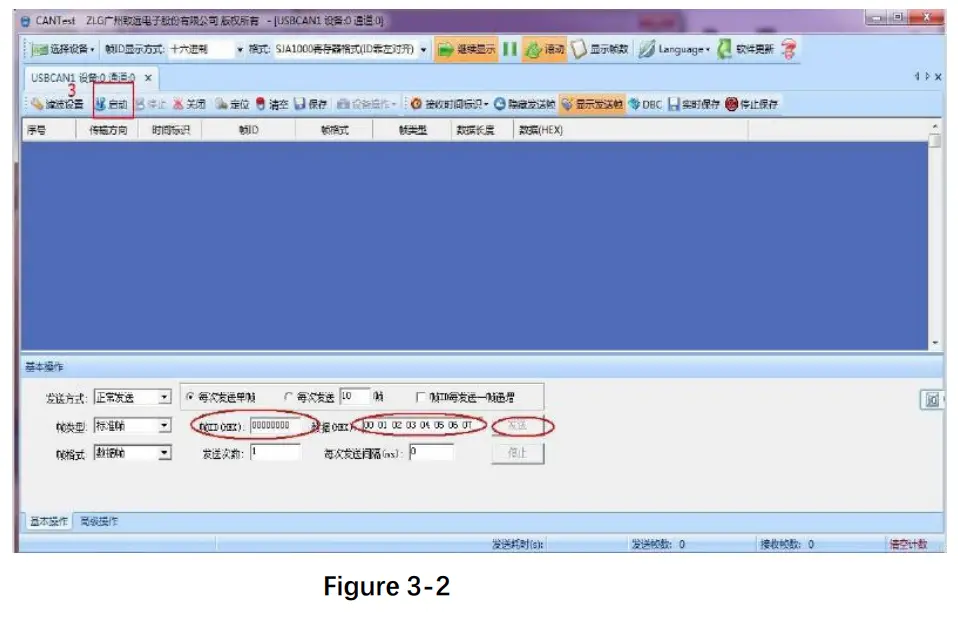Switch to USBCAN1 设备:0 通道:0 tab
Viewport: 958px width, 619px height.
[83, 78]
